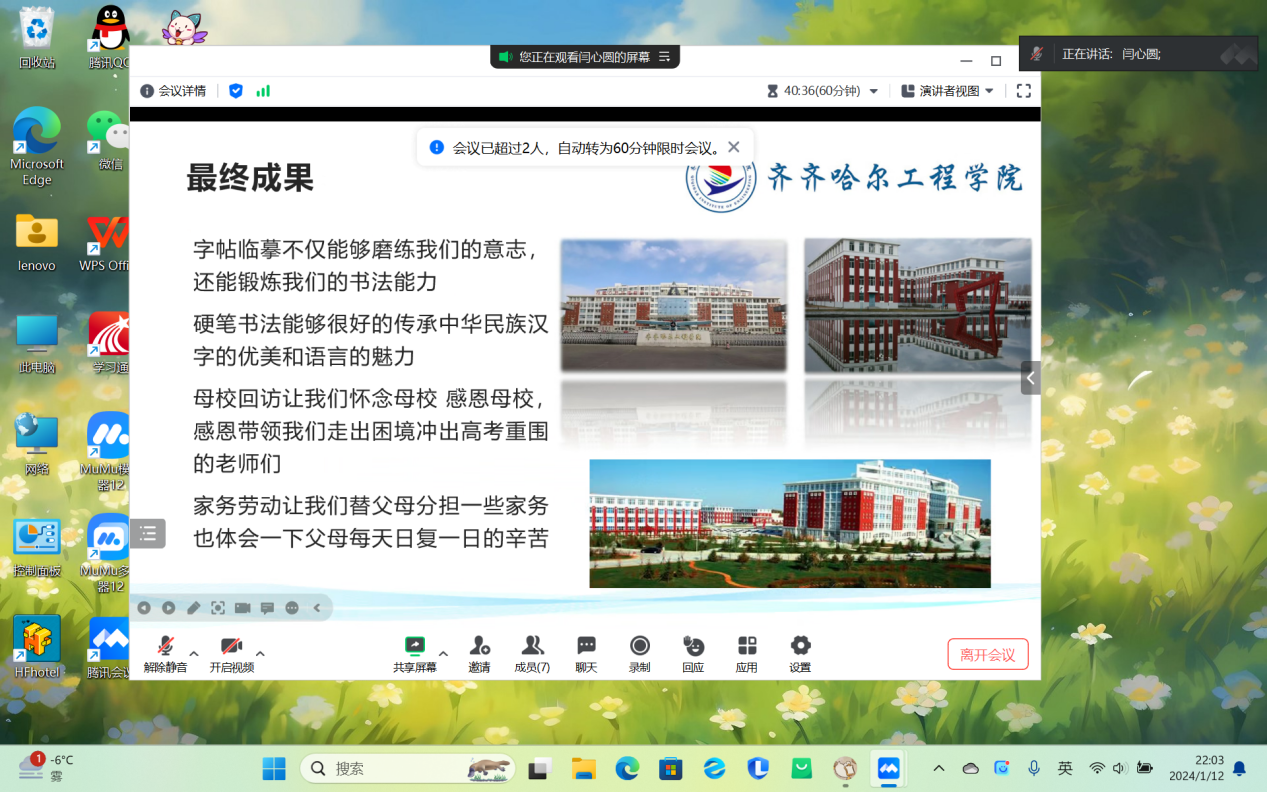Dismiss the 60分钟限时会议 notification

734,147
